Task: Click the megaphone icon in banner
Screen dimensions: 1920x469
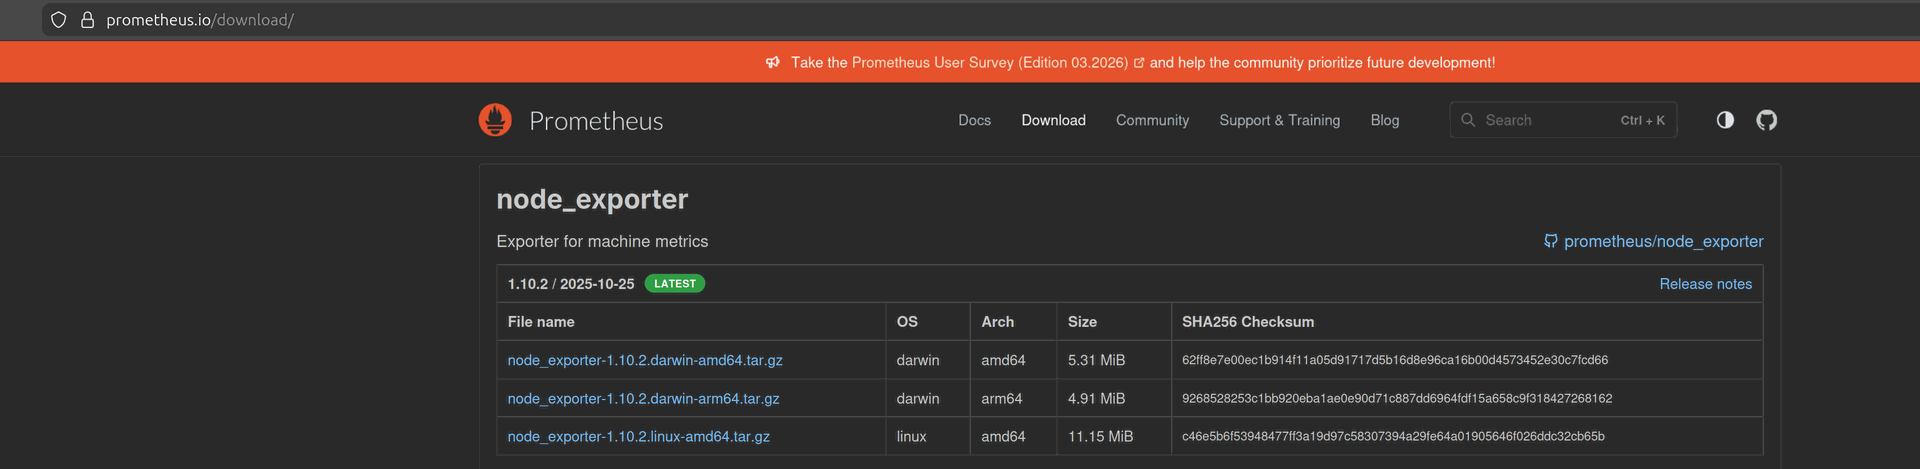Action: click(772, 63)
